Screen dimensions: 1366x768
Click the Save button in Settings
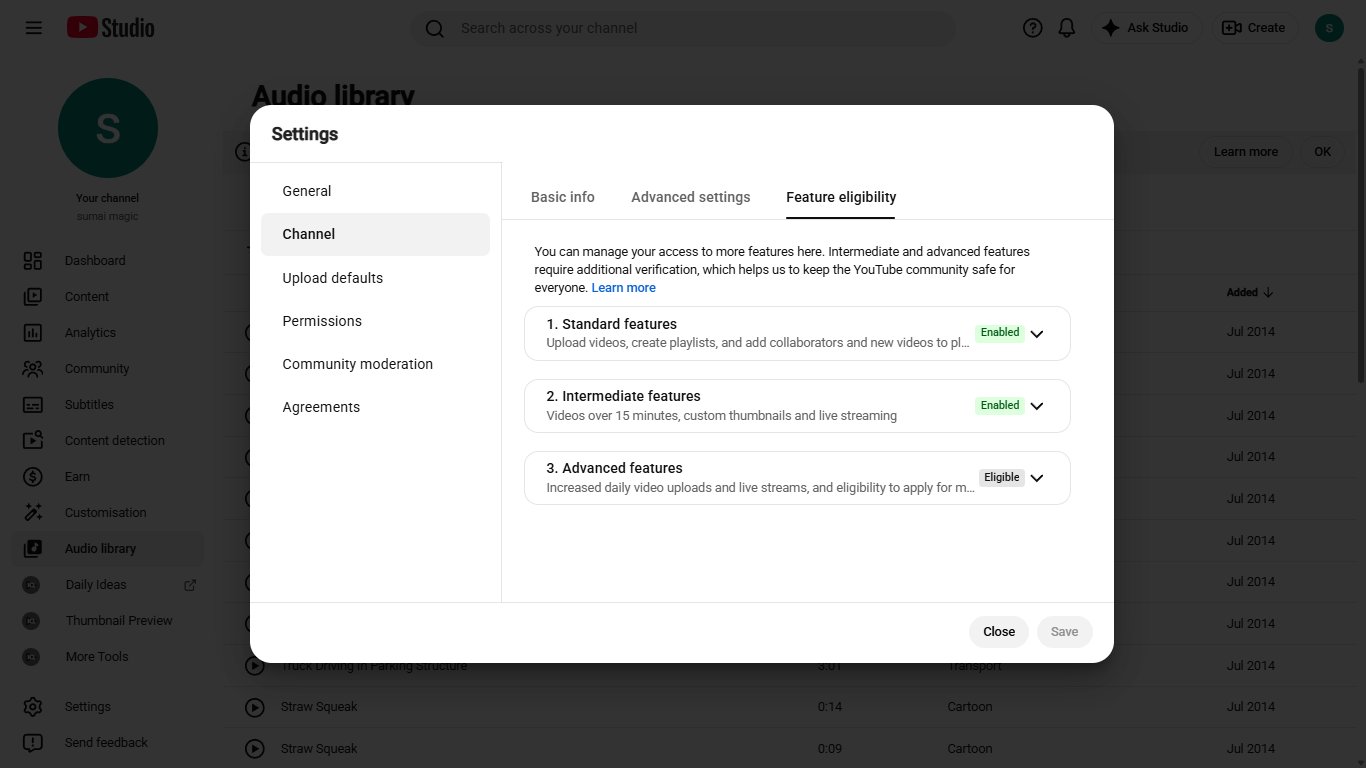[x=1064, y=632]
